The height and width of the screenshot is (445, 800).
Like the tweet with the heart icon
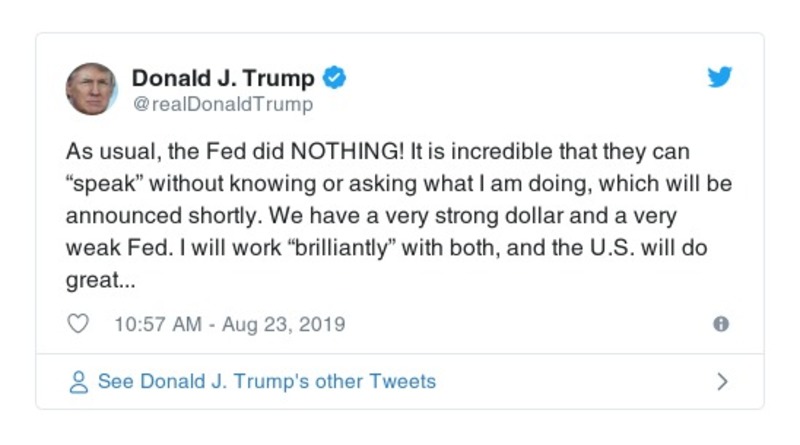[77, 324]
